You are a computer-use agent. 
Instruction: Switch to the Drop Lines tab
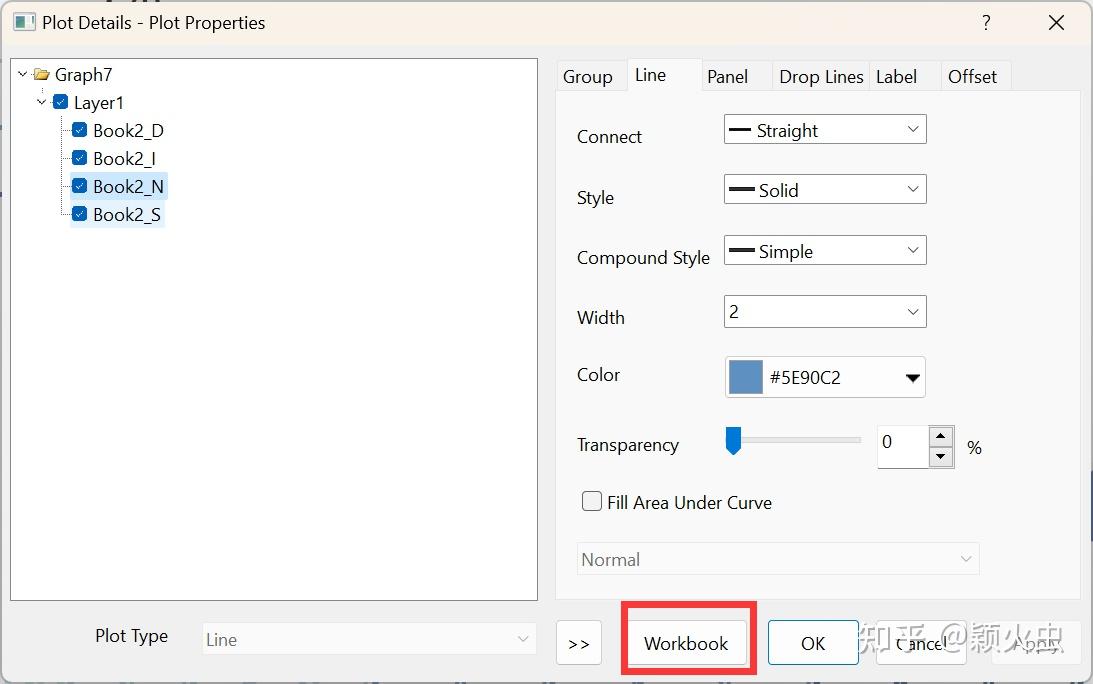[x=821, y=77]
